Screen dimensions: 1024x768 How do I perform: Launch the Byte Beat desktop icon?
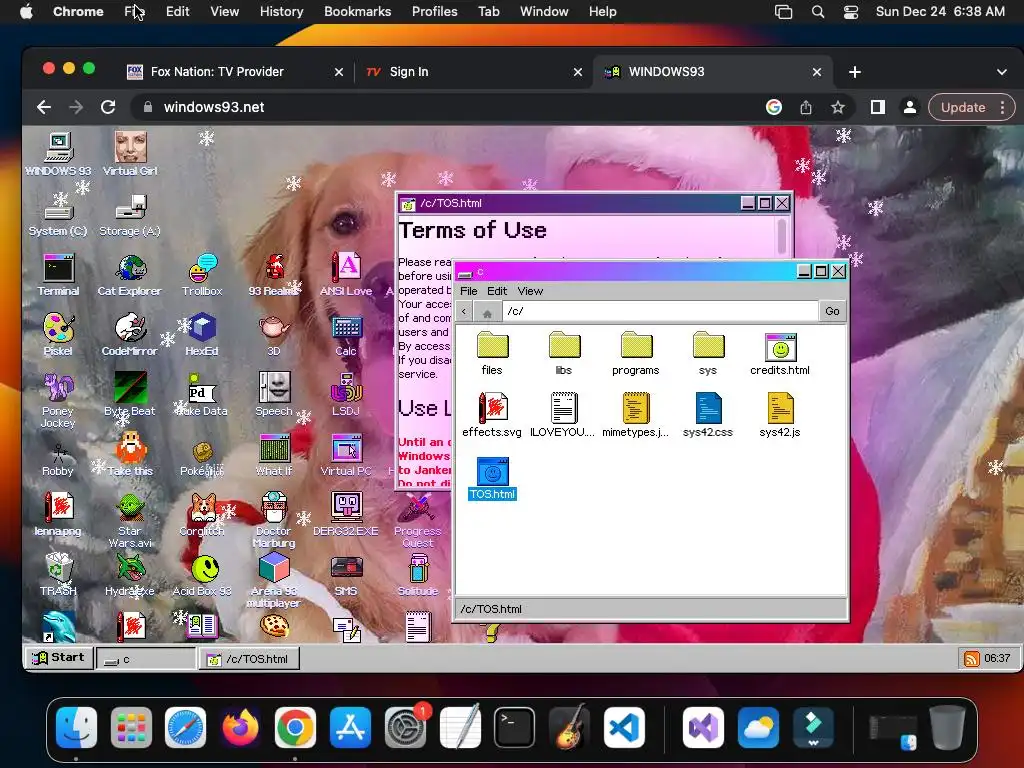click(x=130, y=394)
